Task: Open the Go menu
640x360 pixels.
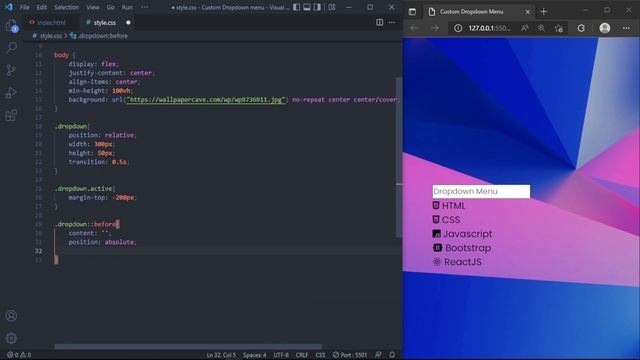Action: [x=111, y=7]
